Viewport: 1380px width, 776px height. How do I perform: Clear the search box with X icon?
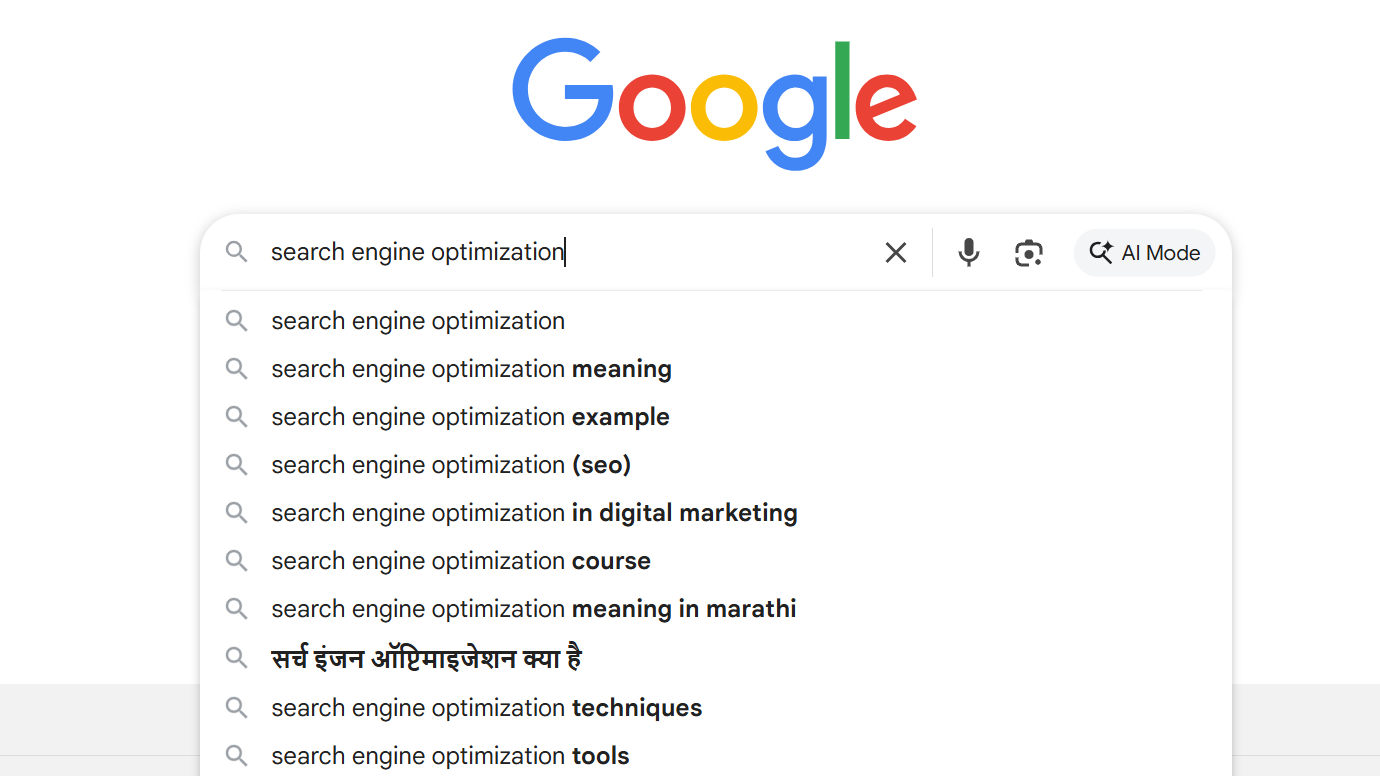895,252
